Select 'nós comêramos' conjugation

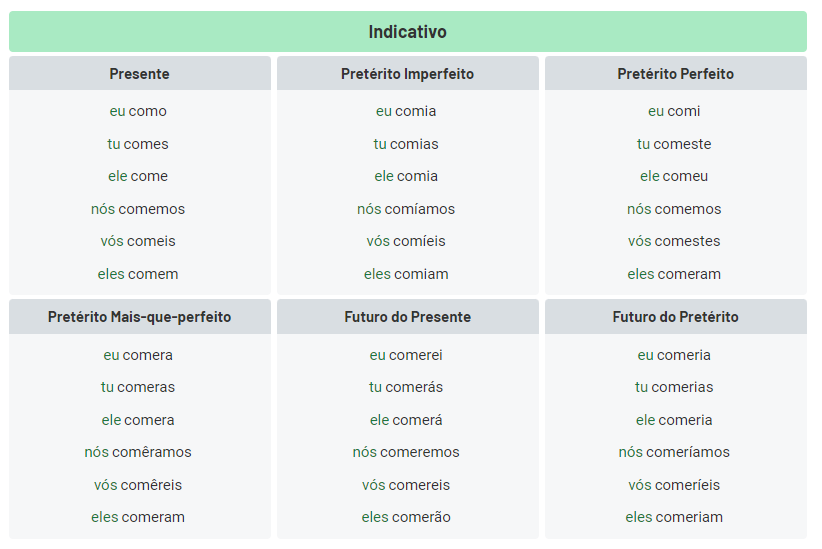coord(138,452)
